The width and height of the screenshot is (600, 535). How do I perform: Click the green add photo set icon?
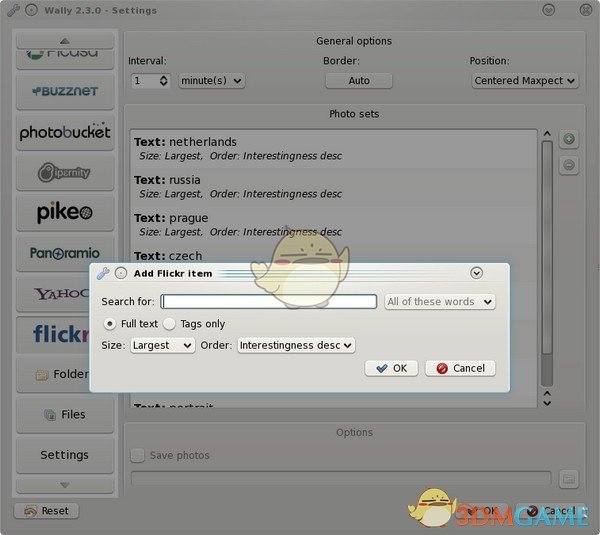tap(569, 138)
